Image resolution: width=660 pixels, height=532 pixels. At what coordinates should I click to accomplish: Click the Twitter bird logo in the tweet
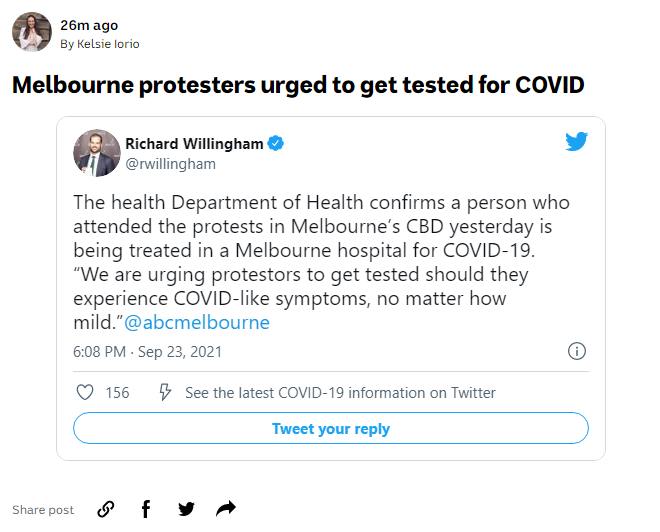pyautogui.click(x=576, y=142)
